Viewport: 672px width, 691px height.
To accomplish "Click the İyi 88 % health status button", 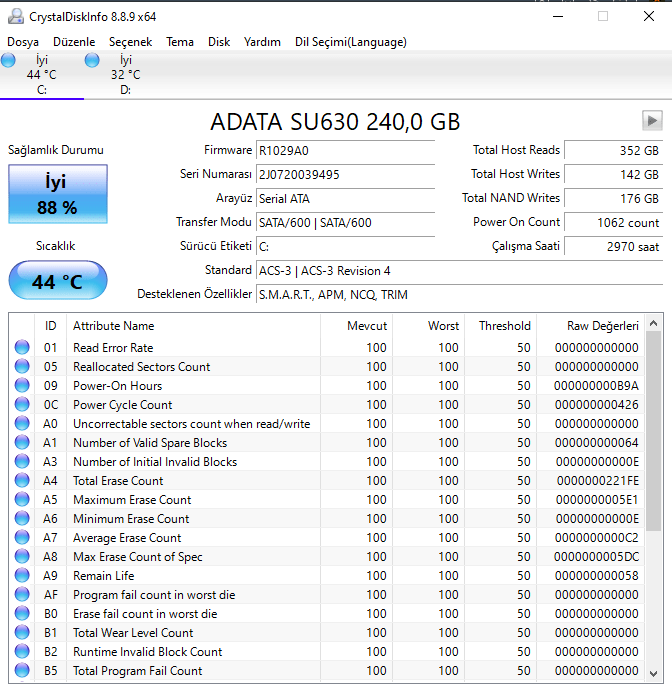I will click(58, 194).
